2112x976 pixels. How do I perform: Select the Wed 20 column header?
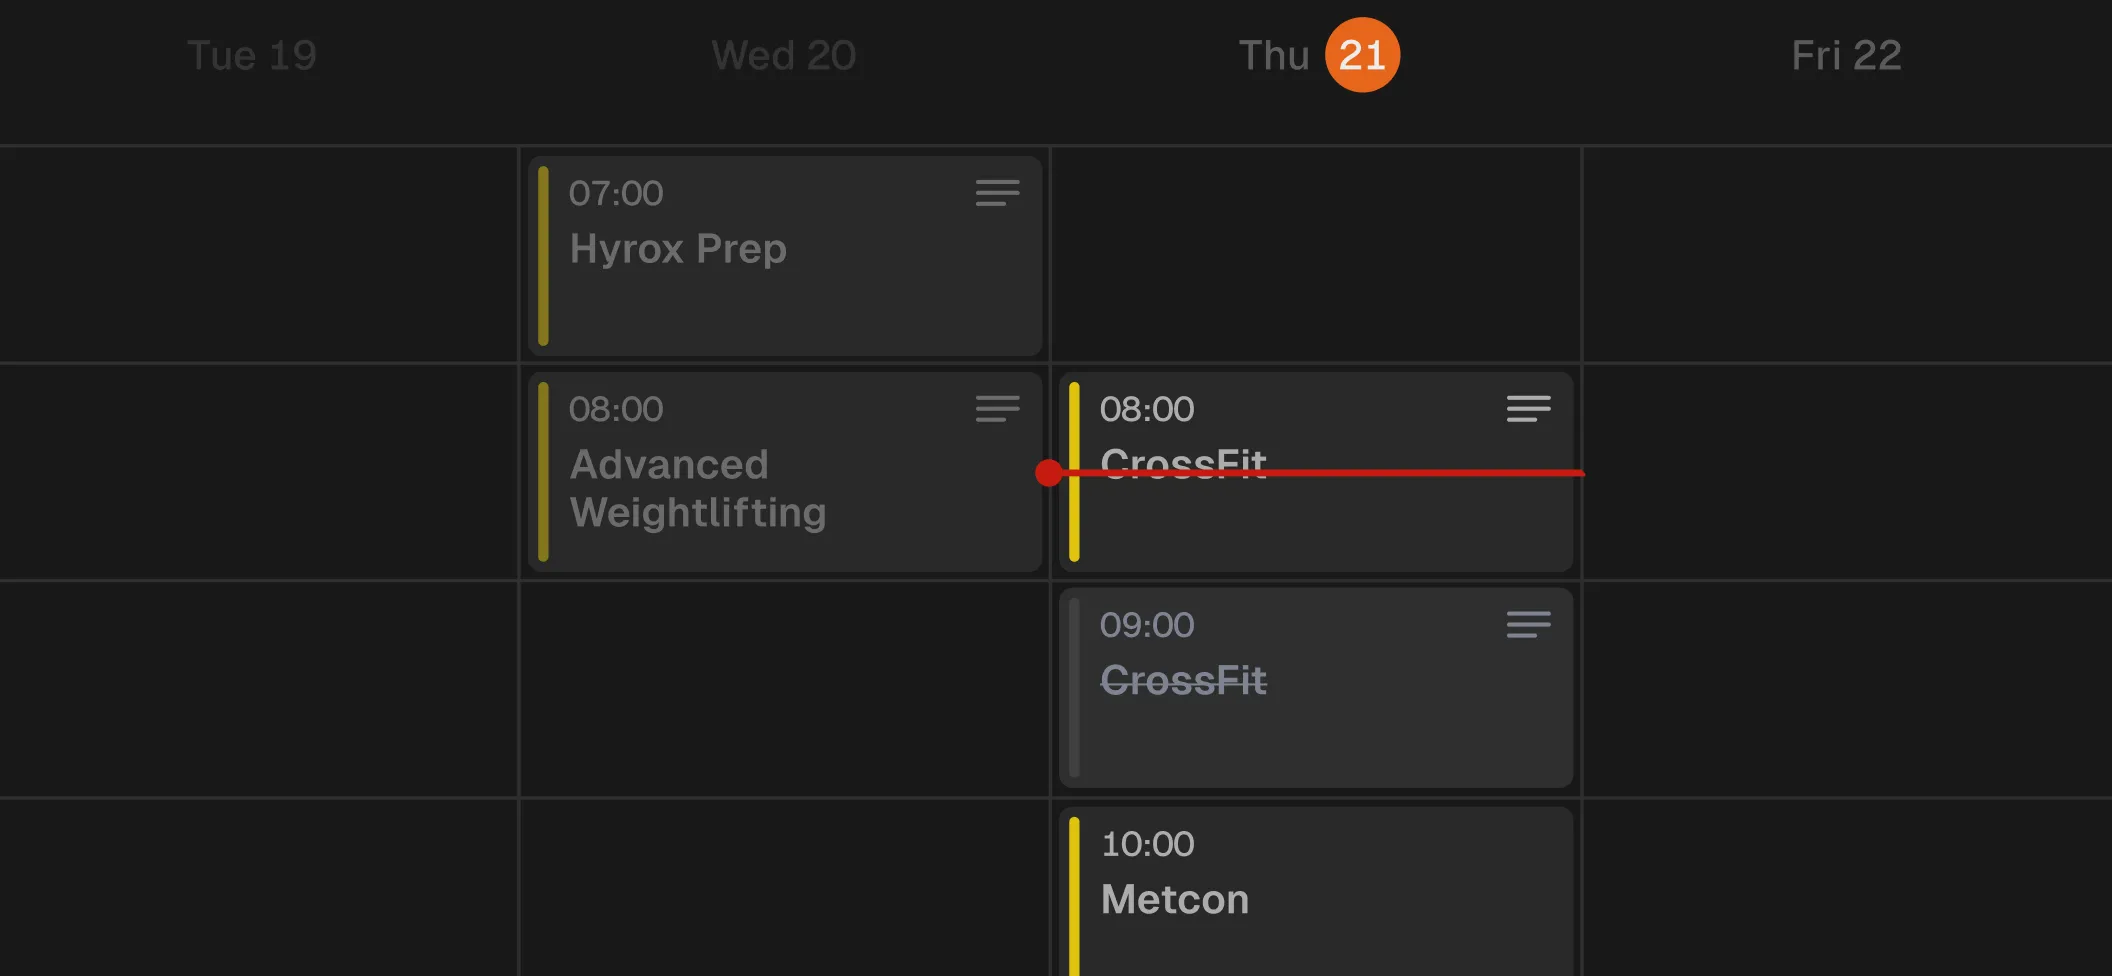click(x=784, y=55)
